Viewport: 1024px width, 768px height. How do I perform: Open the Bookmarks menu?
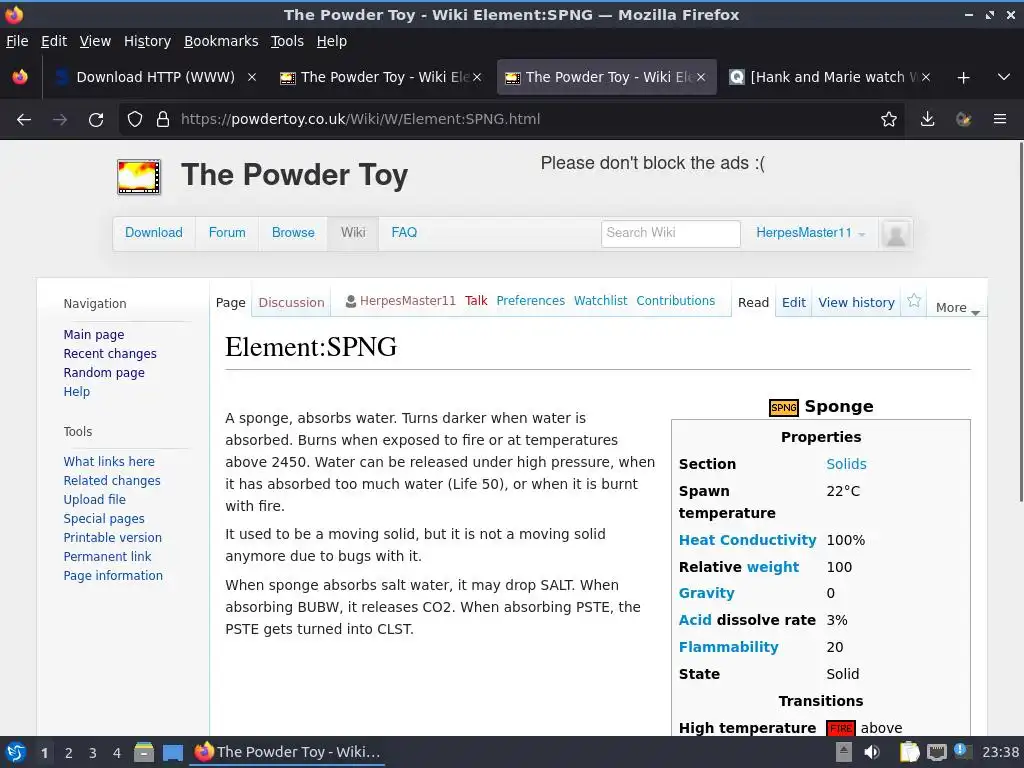tap(221, 41)
